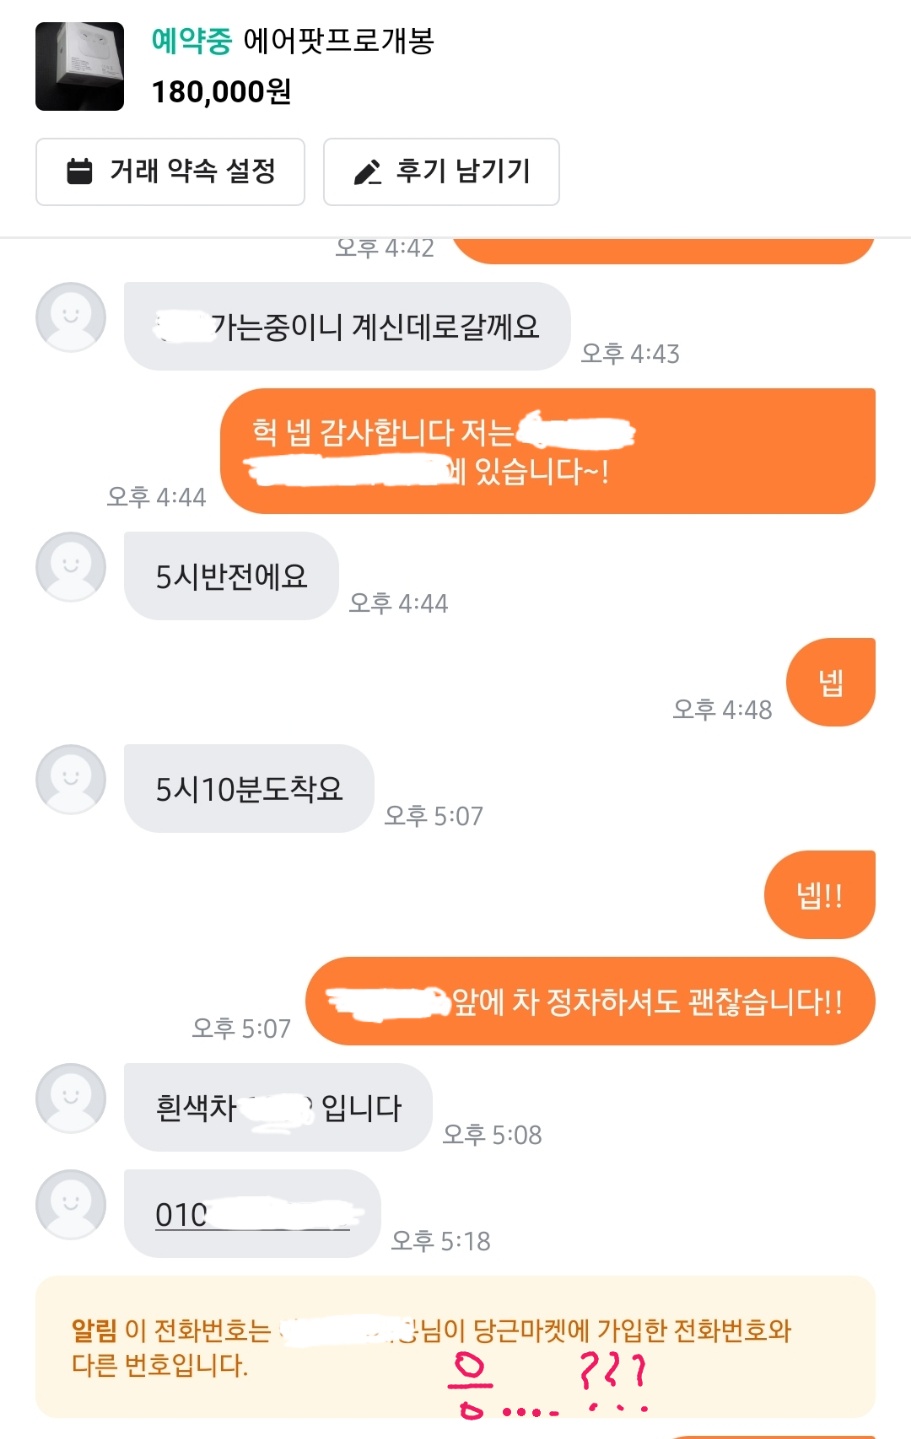This screenshot has height=1439, width=911.
Task: Tap the 후기 남기기 button
Action: (441, 172)
